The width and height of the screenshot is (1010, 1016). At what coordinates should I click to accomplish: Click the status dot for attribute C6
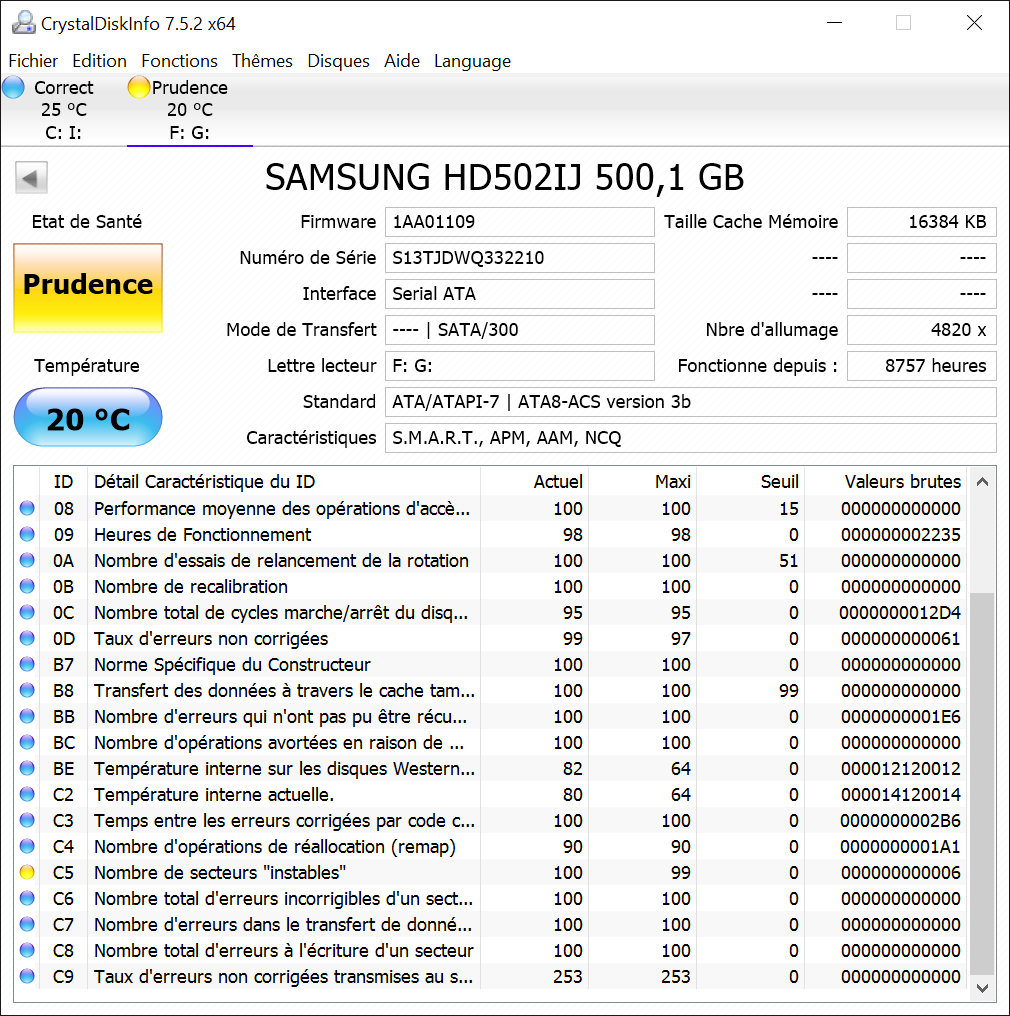[x=27, y=899]
